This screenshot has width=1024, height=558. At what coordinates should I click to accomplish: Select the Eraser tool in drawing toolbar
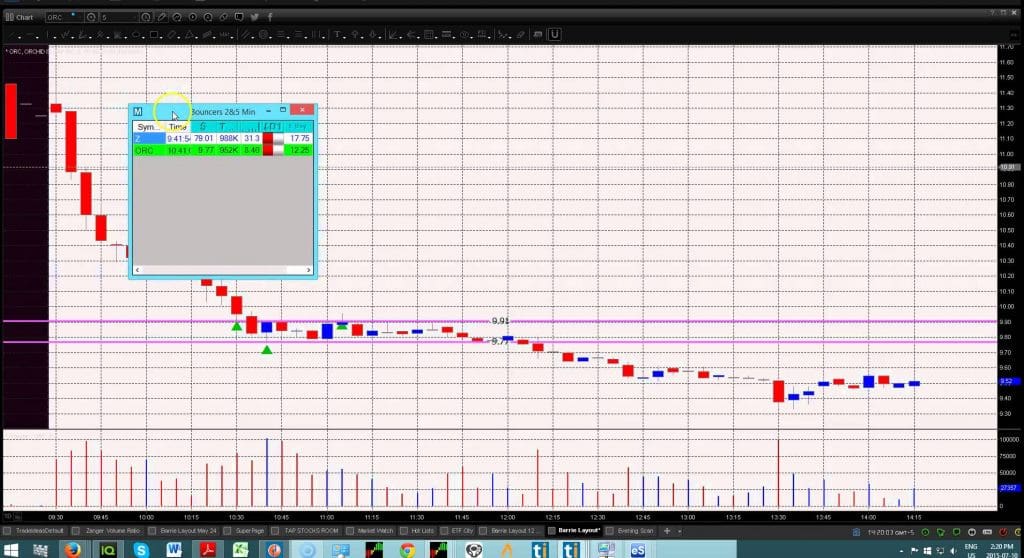tap(520, 34)
